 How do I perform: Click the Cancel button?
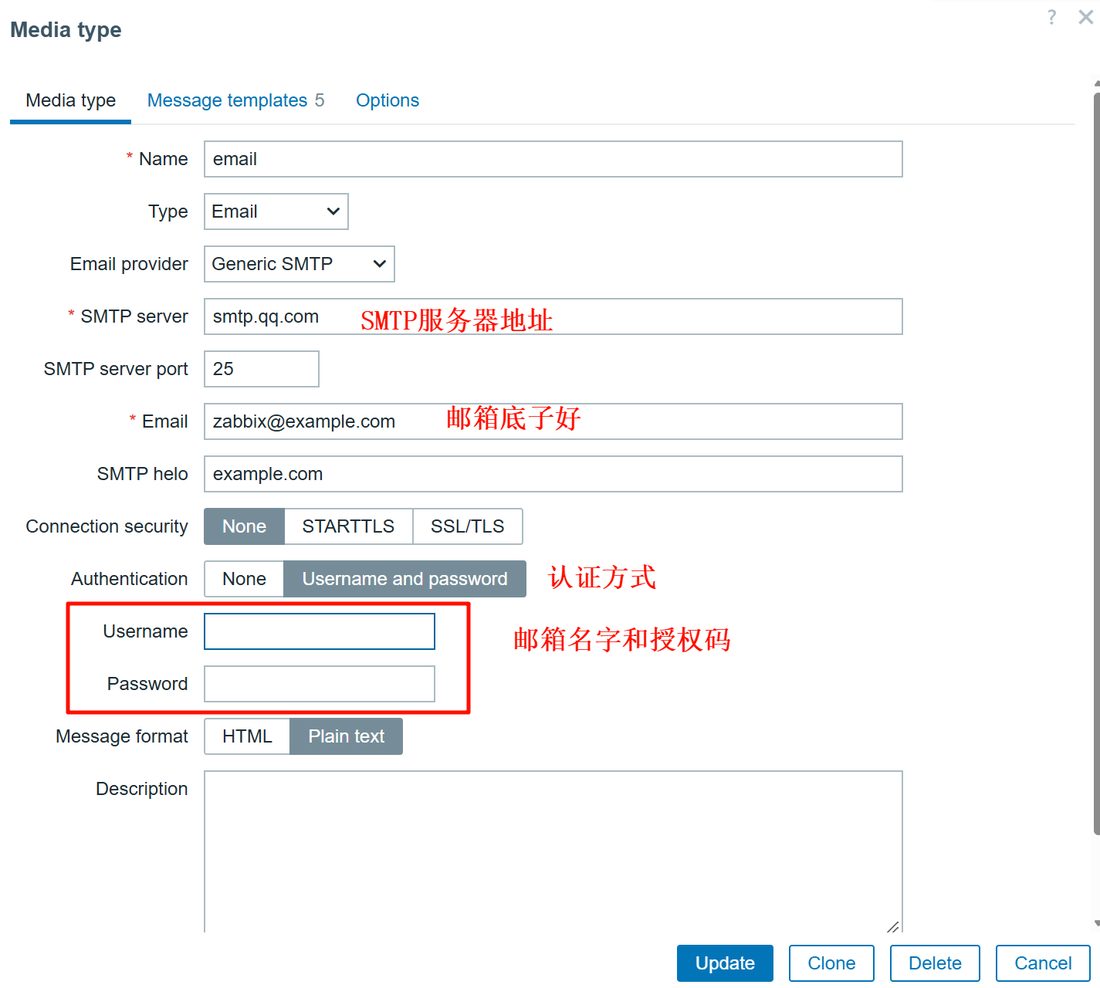(x=1042, y=963)
